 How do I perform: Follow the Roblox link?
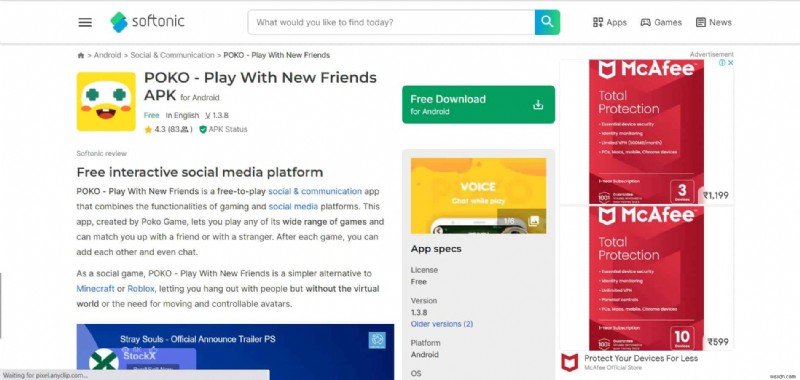point(141,289)
